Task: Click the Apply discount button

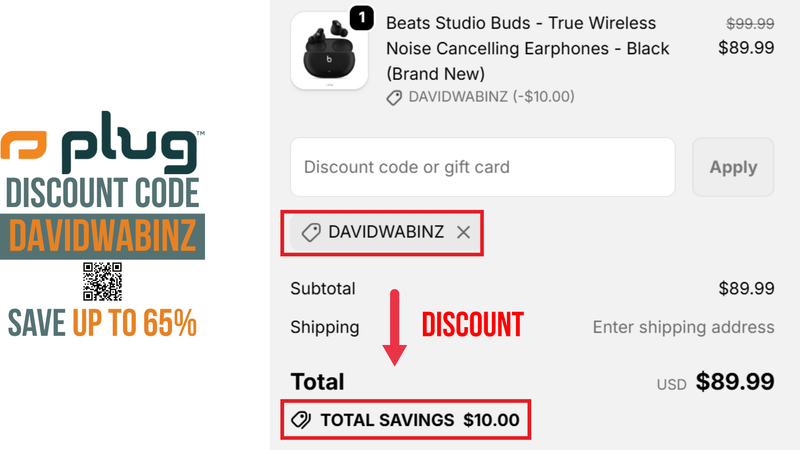Action: [732, 167]
